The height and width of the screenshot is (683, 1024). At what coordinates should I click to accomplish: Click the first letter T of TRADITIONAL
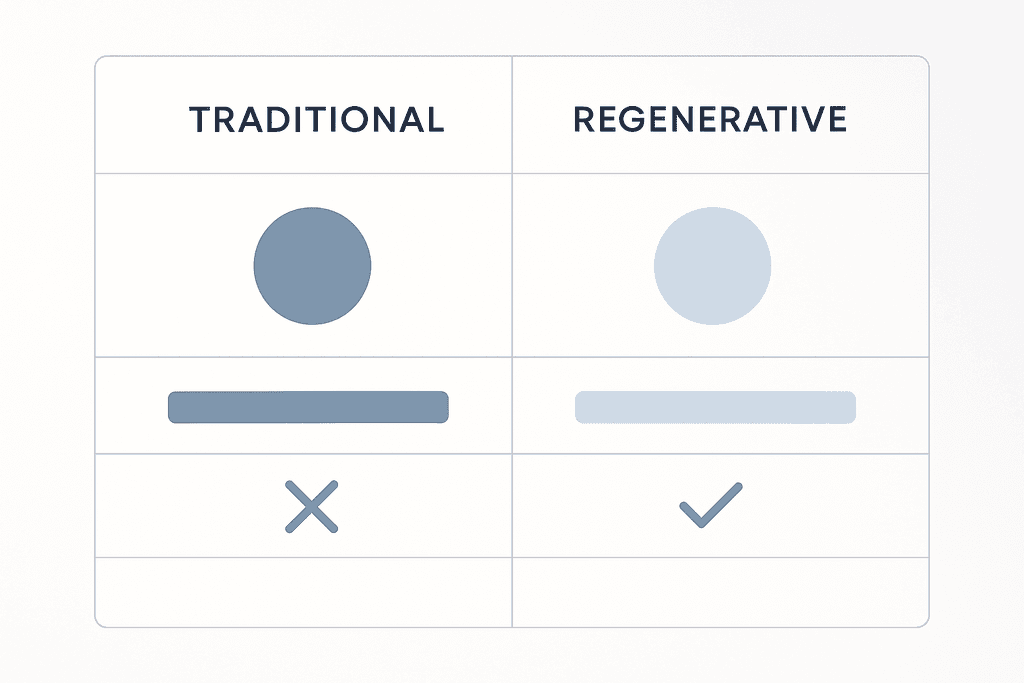(199, 119)
